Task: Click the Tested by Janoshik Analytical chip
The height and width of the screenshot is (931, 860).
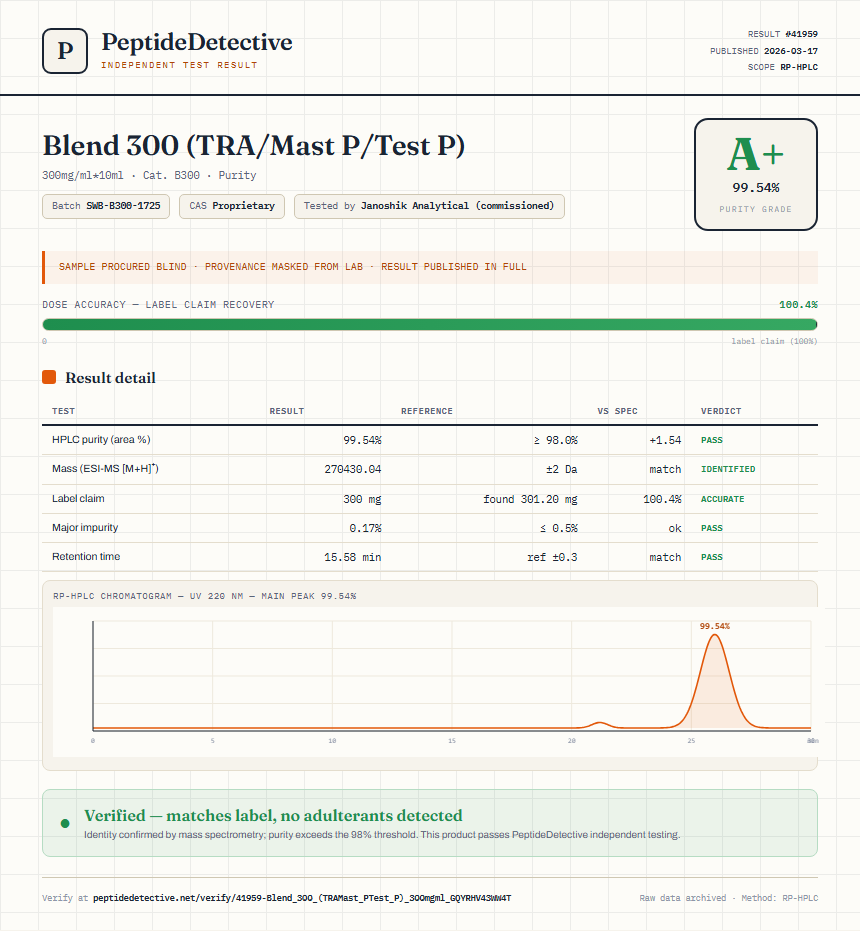Action: point(429,206)
